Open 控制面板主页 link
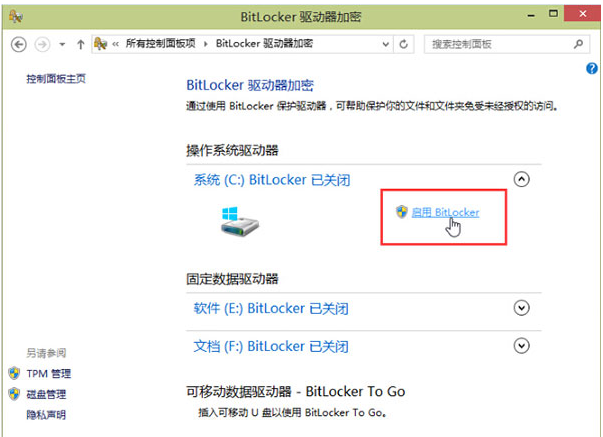This screenshot has width=603, height=437. coord(56,79)
